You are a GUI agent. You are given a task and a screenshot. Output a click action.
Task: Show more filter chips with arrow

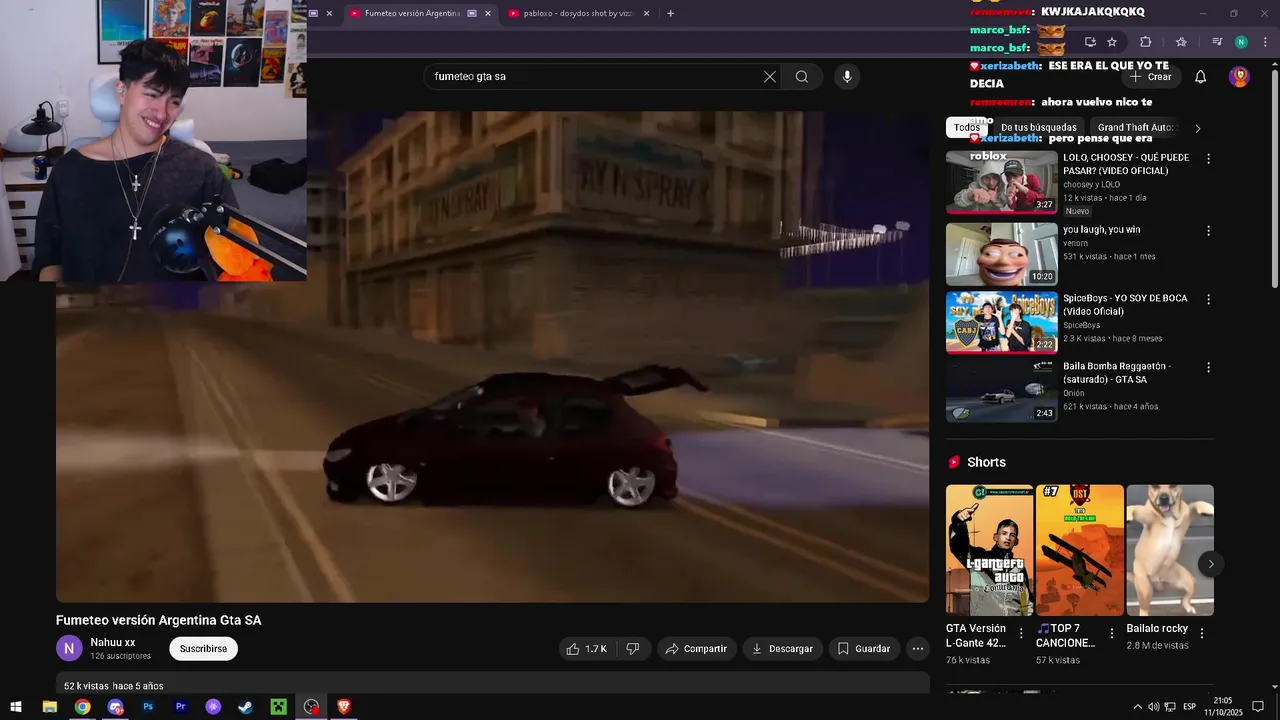1198,128
